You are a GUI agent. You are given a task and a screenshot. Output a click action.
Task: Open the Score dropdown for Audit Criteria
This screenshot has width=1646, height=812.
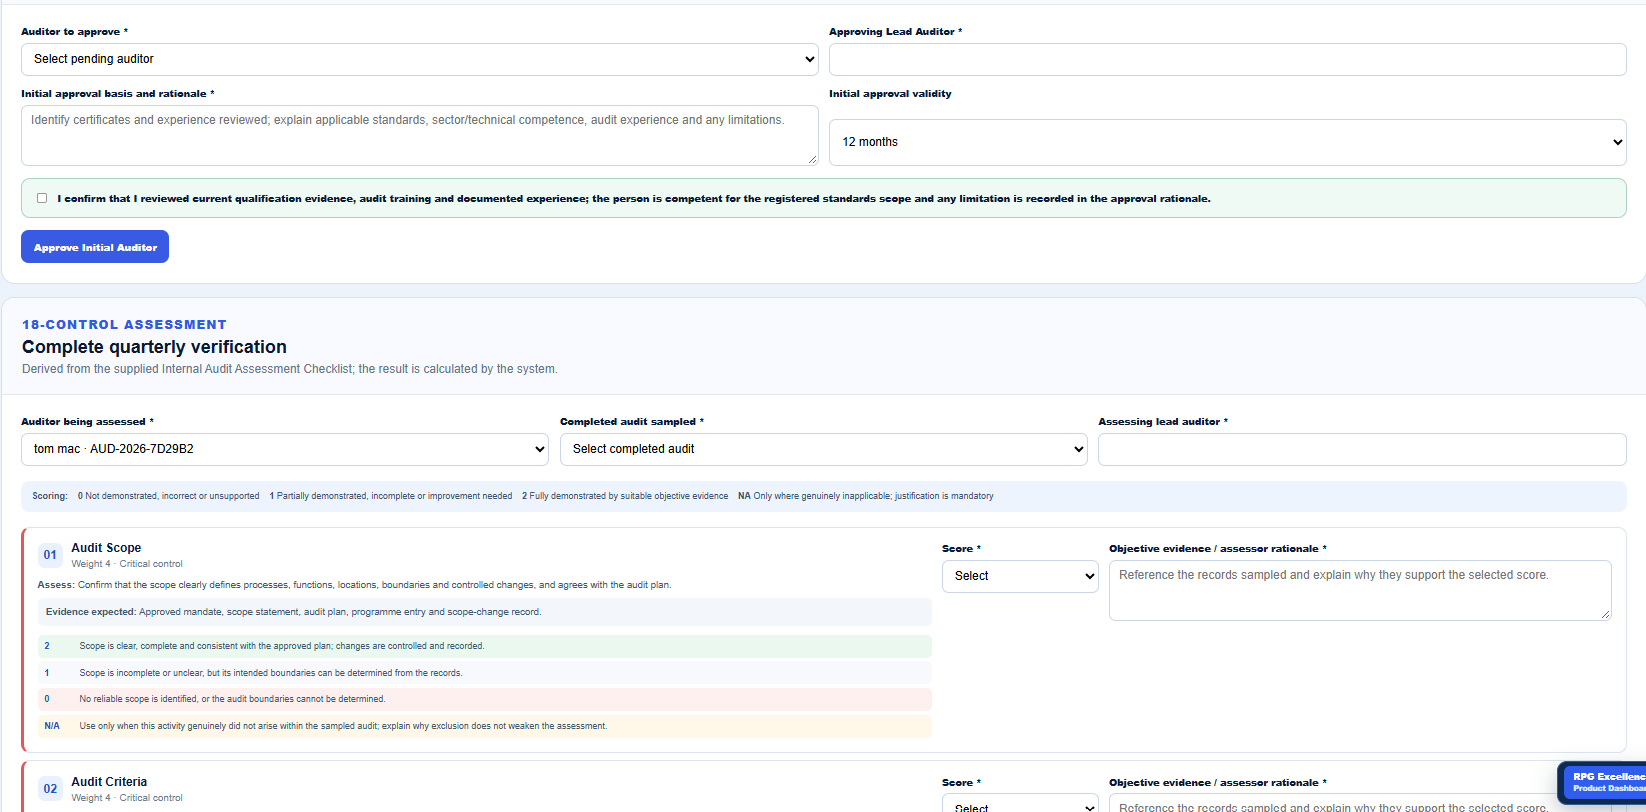point(1020,803)
